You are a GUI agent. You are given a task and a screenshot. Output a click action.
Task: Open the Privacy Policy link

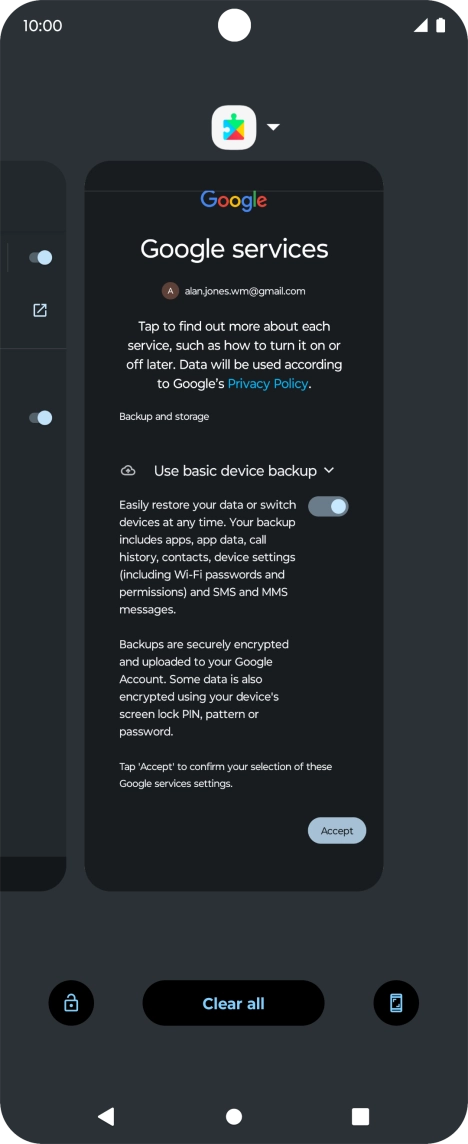[268, 384]
